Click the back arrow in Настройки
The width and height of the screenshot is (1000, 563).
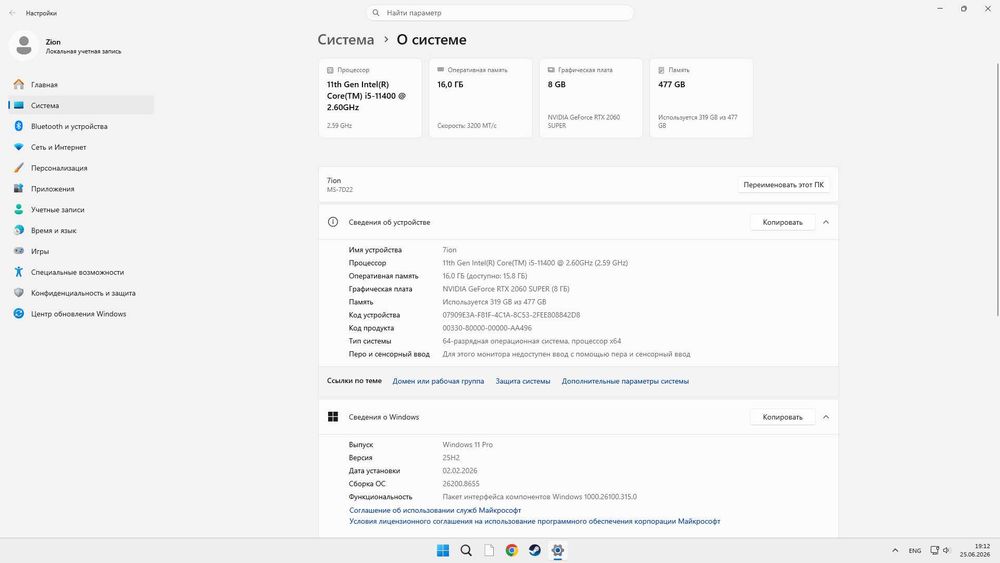pyautogui.click(x=12, y=13)
